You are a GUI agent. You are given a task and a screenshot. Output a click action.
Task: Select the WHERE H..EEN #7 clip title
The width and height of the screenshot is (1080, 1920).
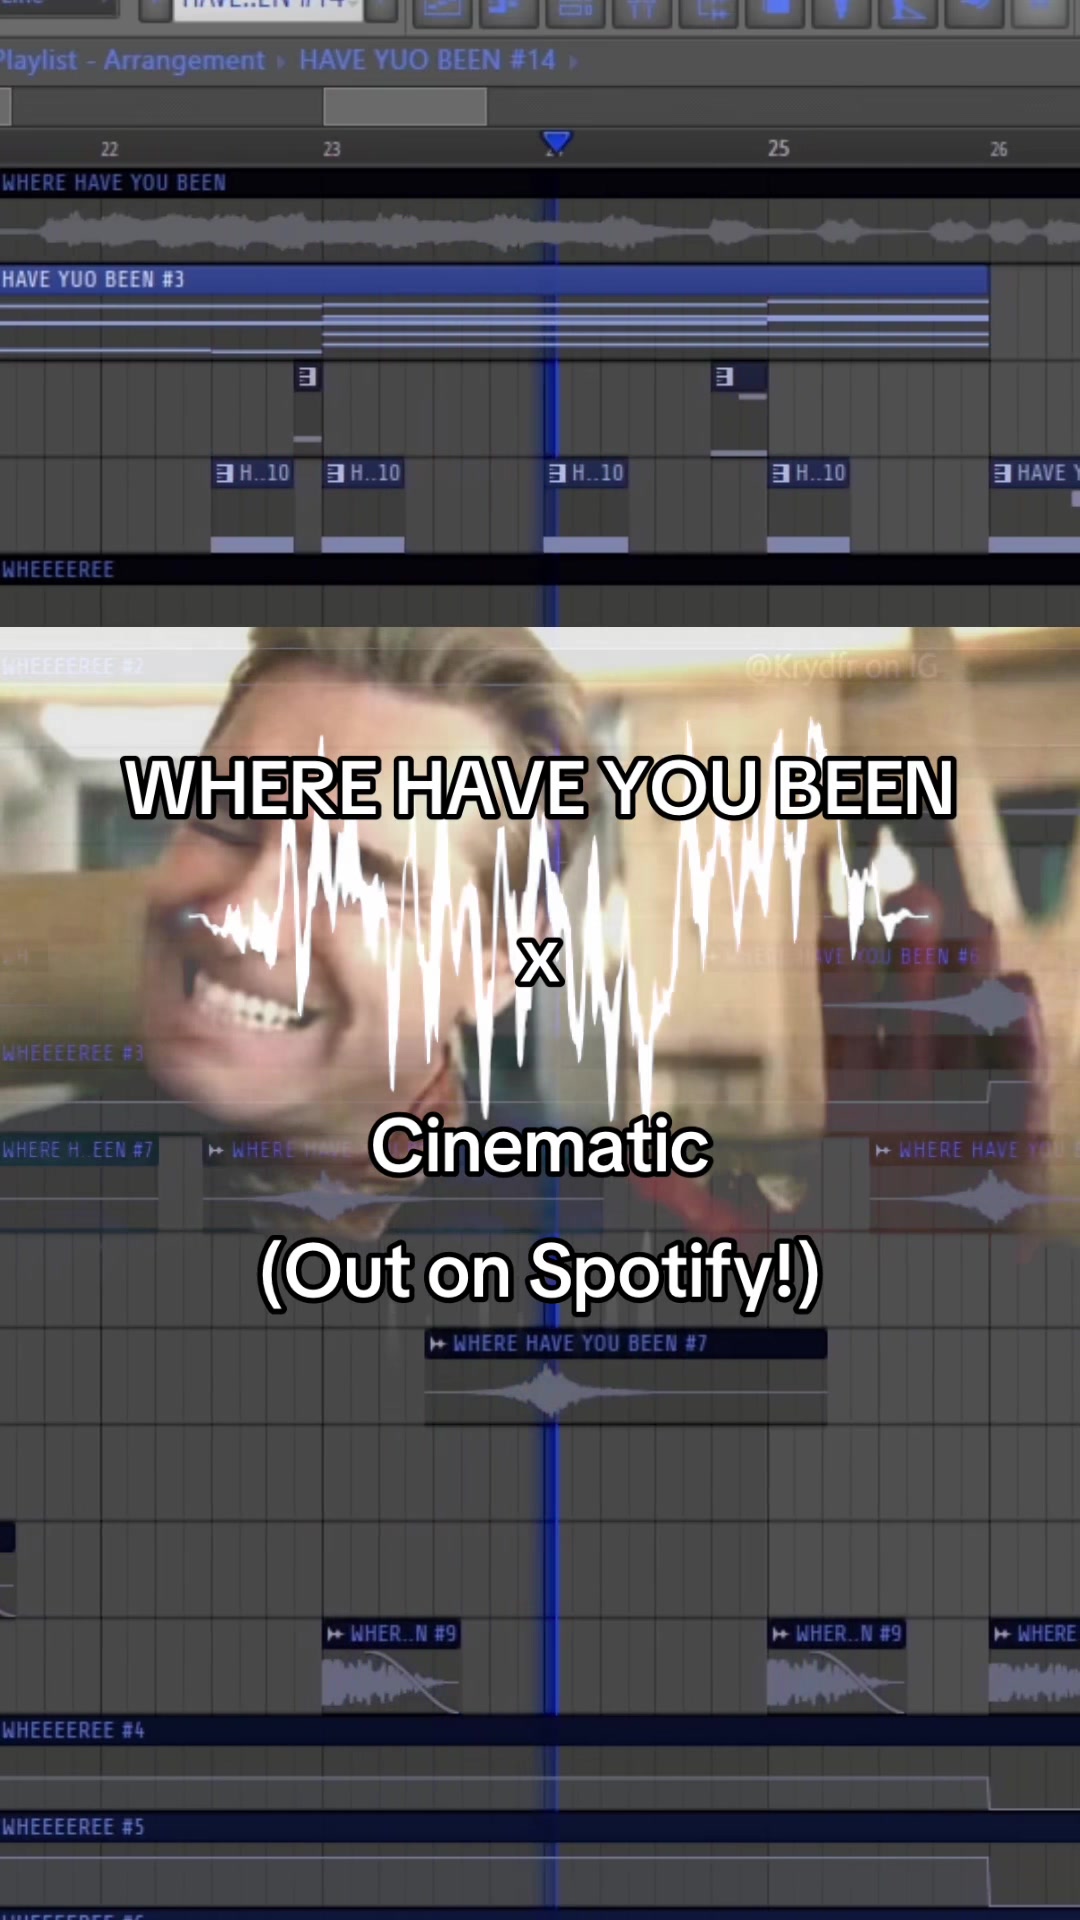tap(78, 1150)
